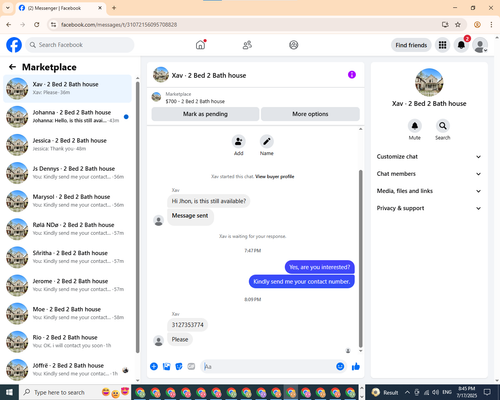Image resolution: width=500 pixels, height=400 pixels.
Task: Open the Friends icon in top navigation
Action: [247, 45]
